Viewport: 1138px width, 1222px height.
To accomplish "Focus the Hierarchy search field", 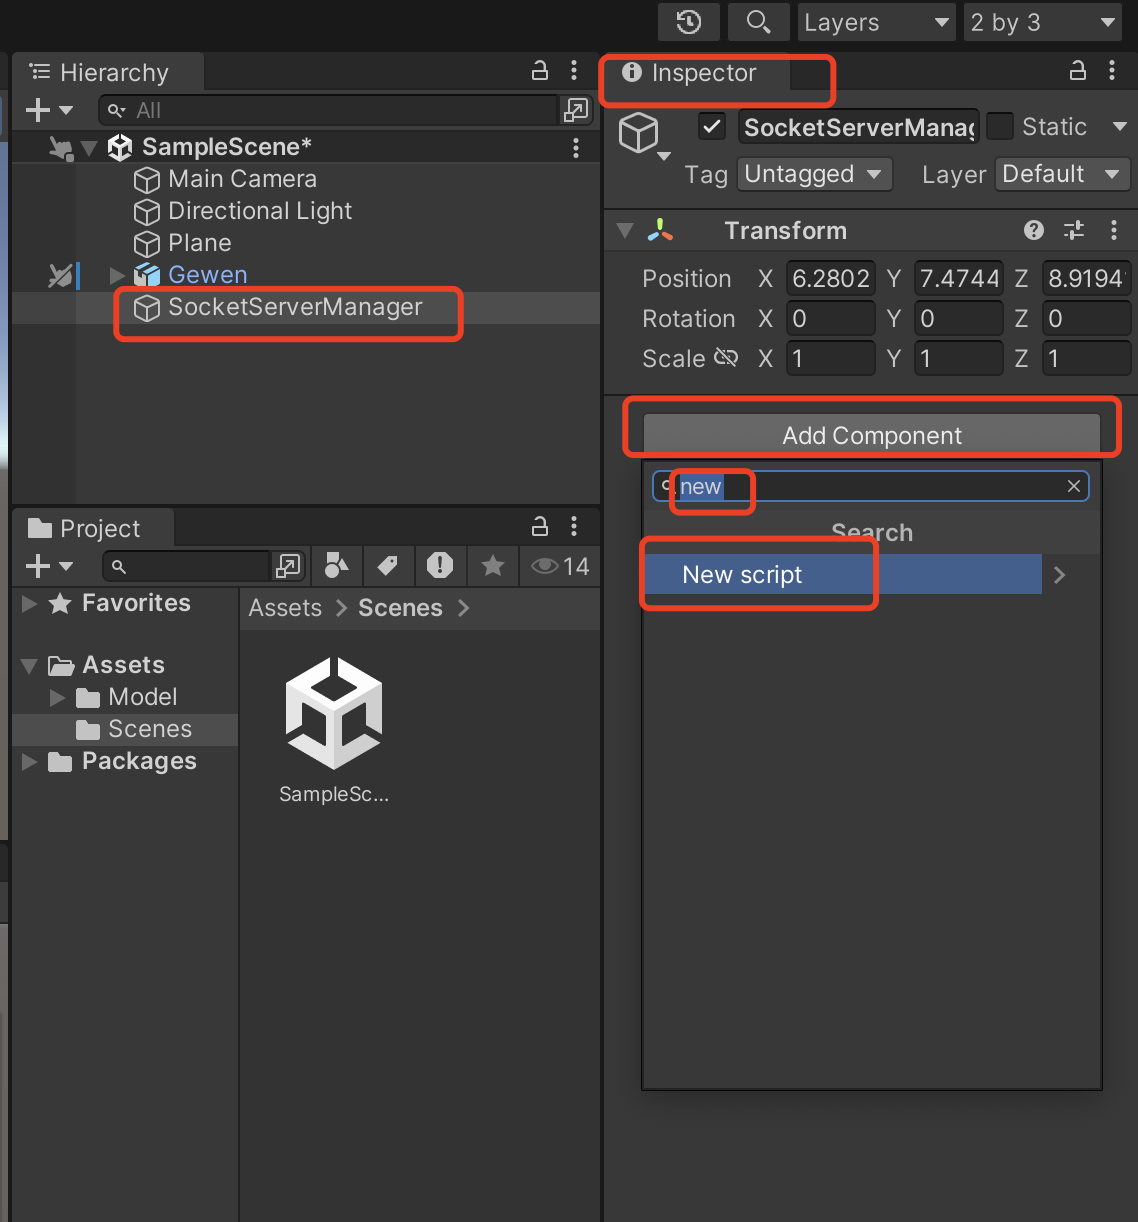I will pyautogui.click(x=329, y=110).
